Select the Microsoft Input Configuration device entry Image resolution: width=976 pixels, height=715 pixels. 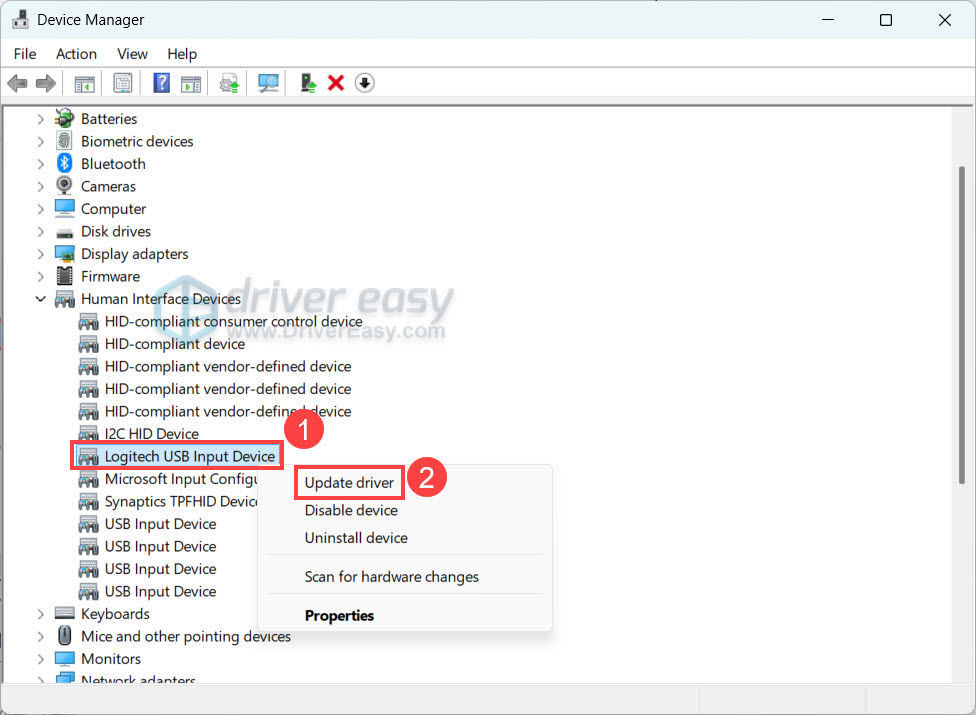(181, 479)
